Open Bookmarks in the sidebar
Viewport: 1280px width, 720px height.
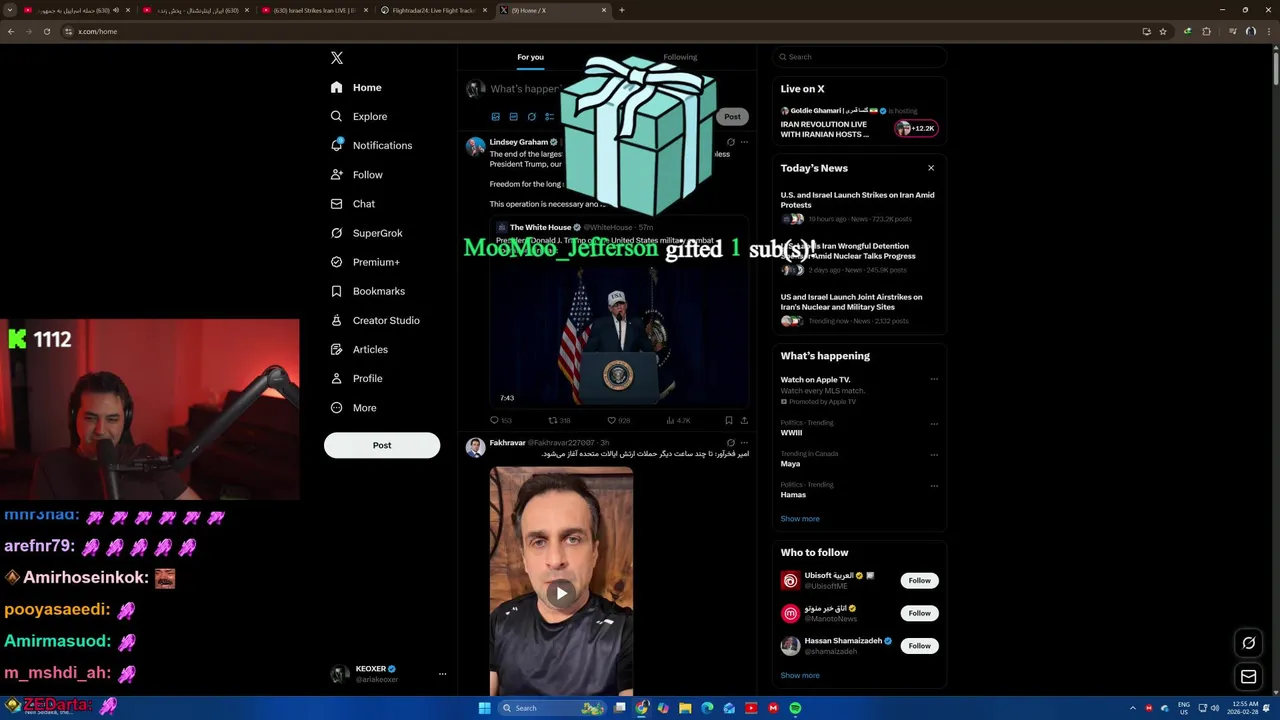coord(367,291)
